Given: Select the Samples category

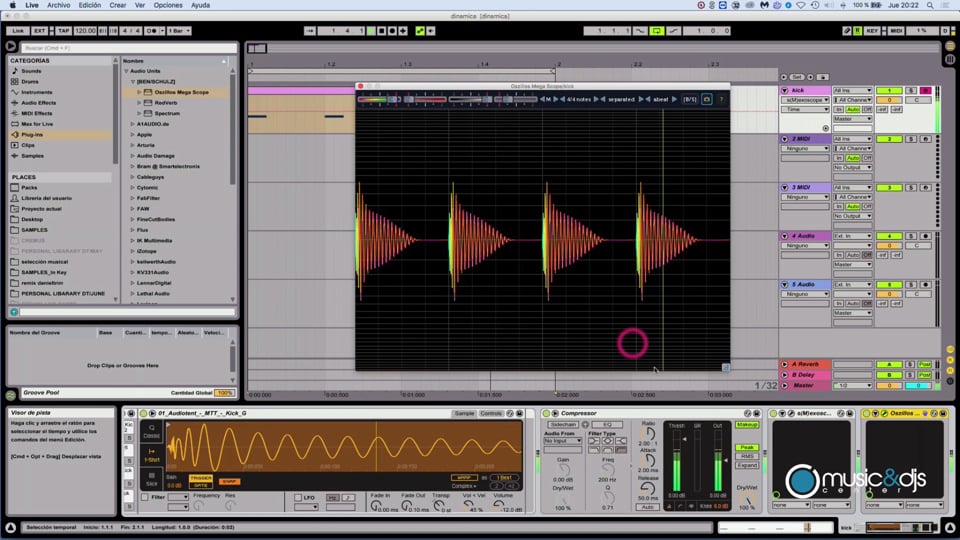Looking at the screenshot, I should pyautogui.click(x=32, y=156).
